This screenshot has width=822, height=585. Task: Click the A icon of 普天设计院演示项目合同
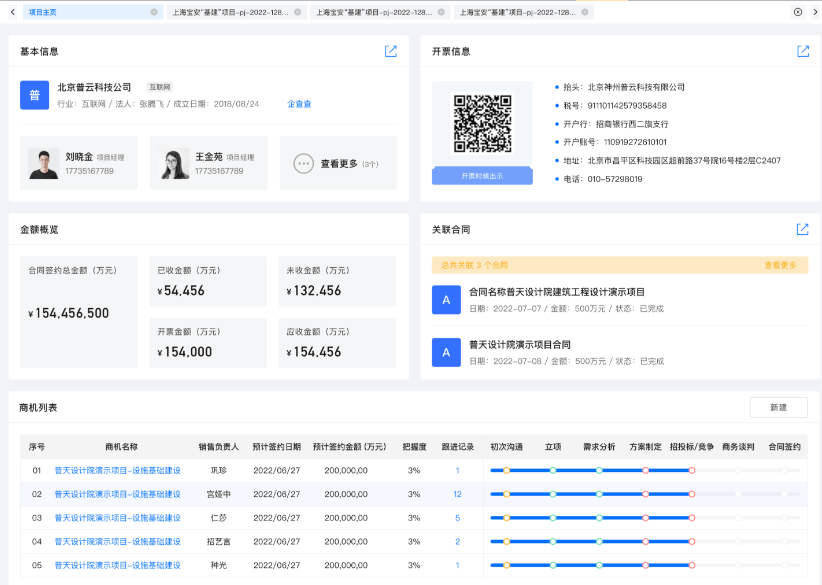(446, 352)
